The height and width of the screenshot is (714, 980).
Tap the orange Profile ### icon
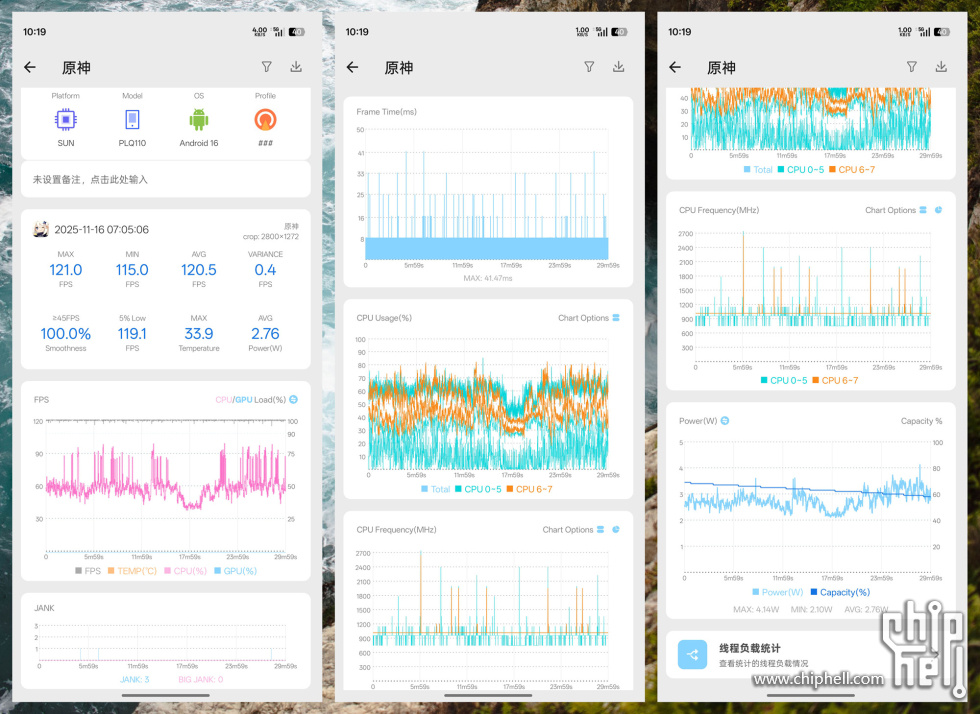click(265, 119)
